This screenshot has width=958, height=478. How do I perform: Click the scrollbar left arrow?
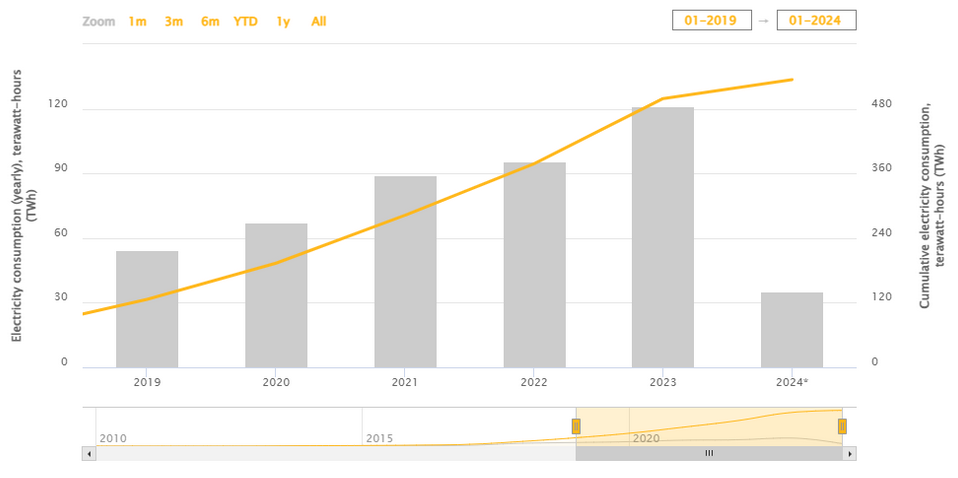[89, 454]
